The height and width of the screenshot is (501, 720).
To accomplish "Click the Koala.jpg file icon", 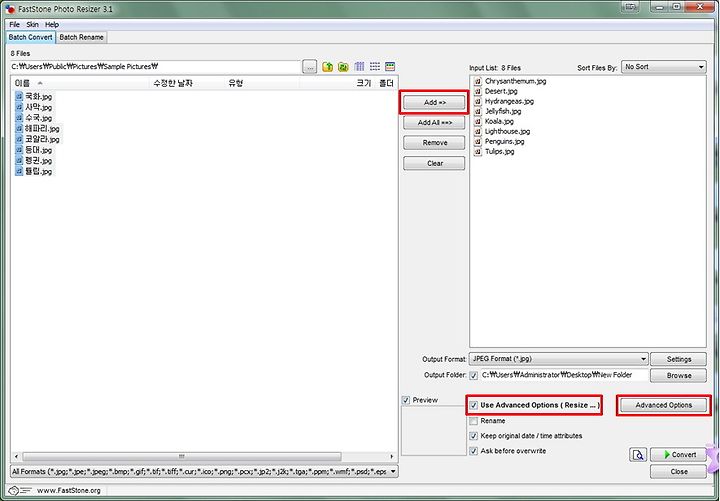I will coord(478,122).
